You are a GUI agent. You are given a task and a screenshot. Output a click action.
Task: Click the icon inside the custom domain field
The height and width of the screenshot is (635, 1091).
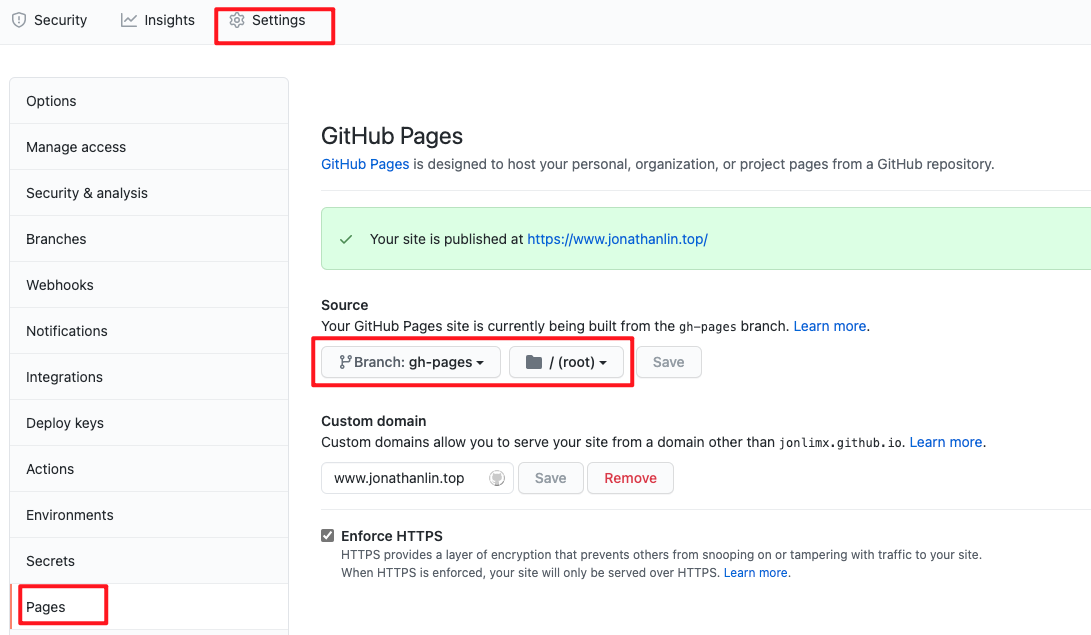(x=496, y=478)
